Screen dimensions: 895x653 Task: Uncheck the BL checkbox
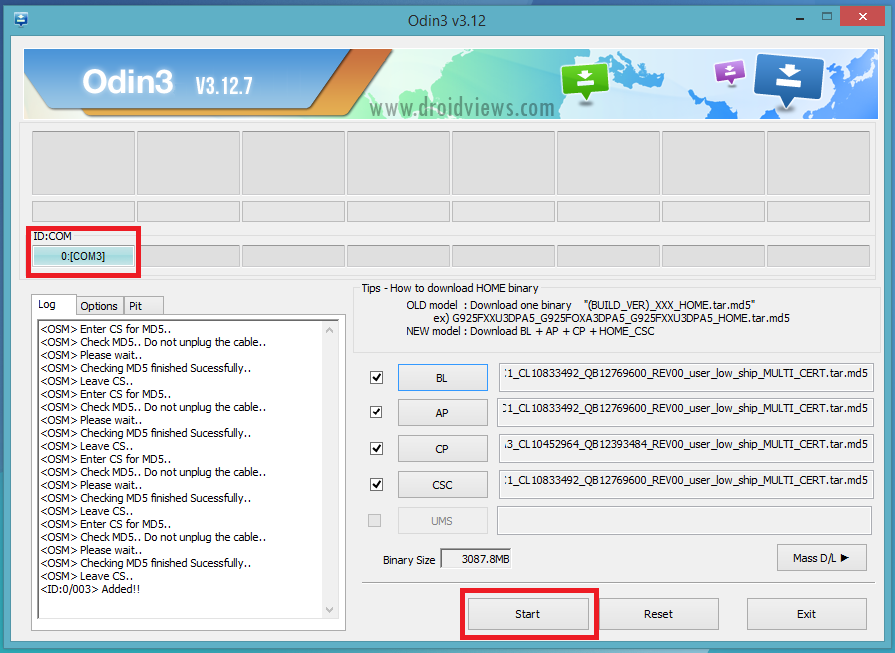tap(376, 377)
